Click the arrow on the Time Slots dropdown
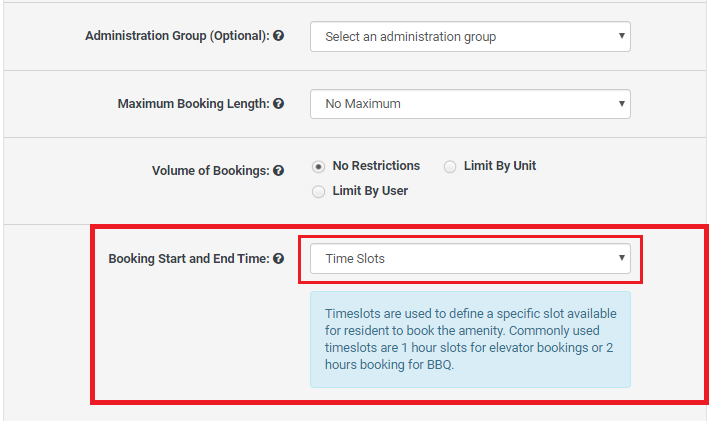The height and width of the screenshot is (421, 713). pyautogui.click(x=621, y=258)
